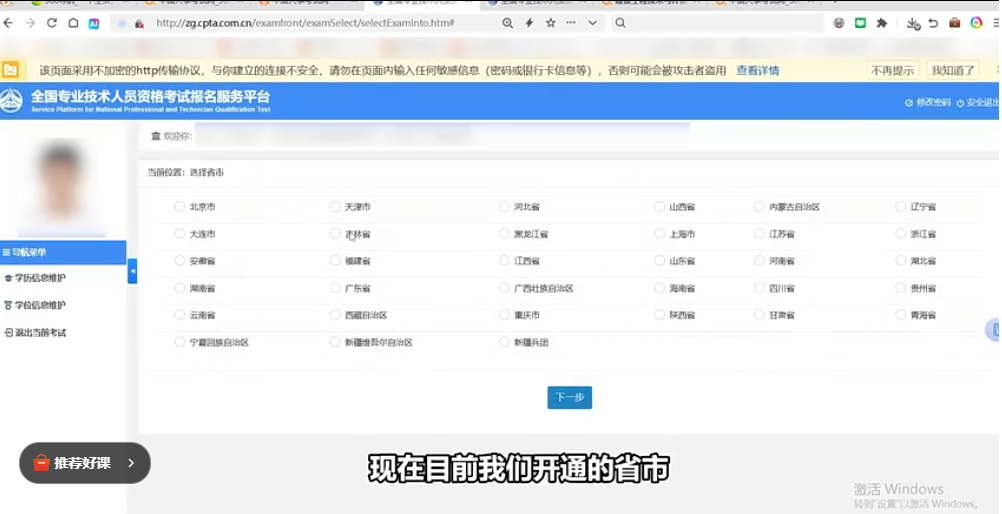The width and height of the screenshot is (1002, 514).
Task: Choose the 四川省 radio option
Action: (760, 288)
